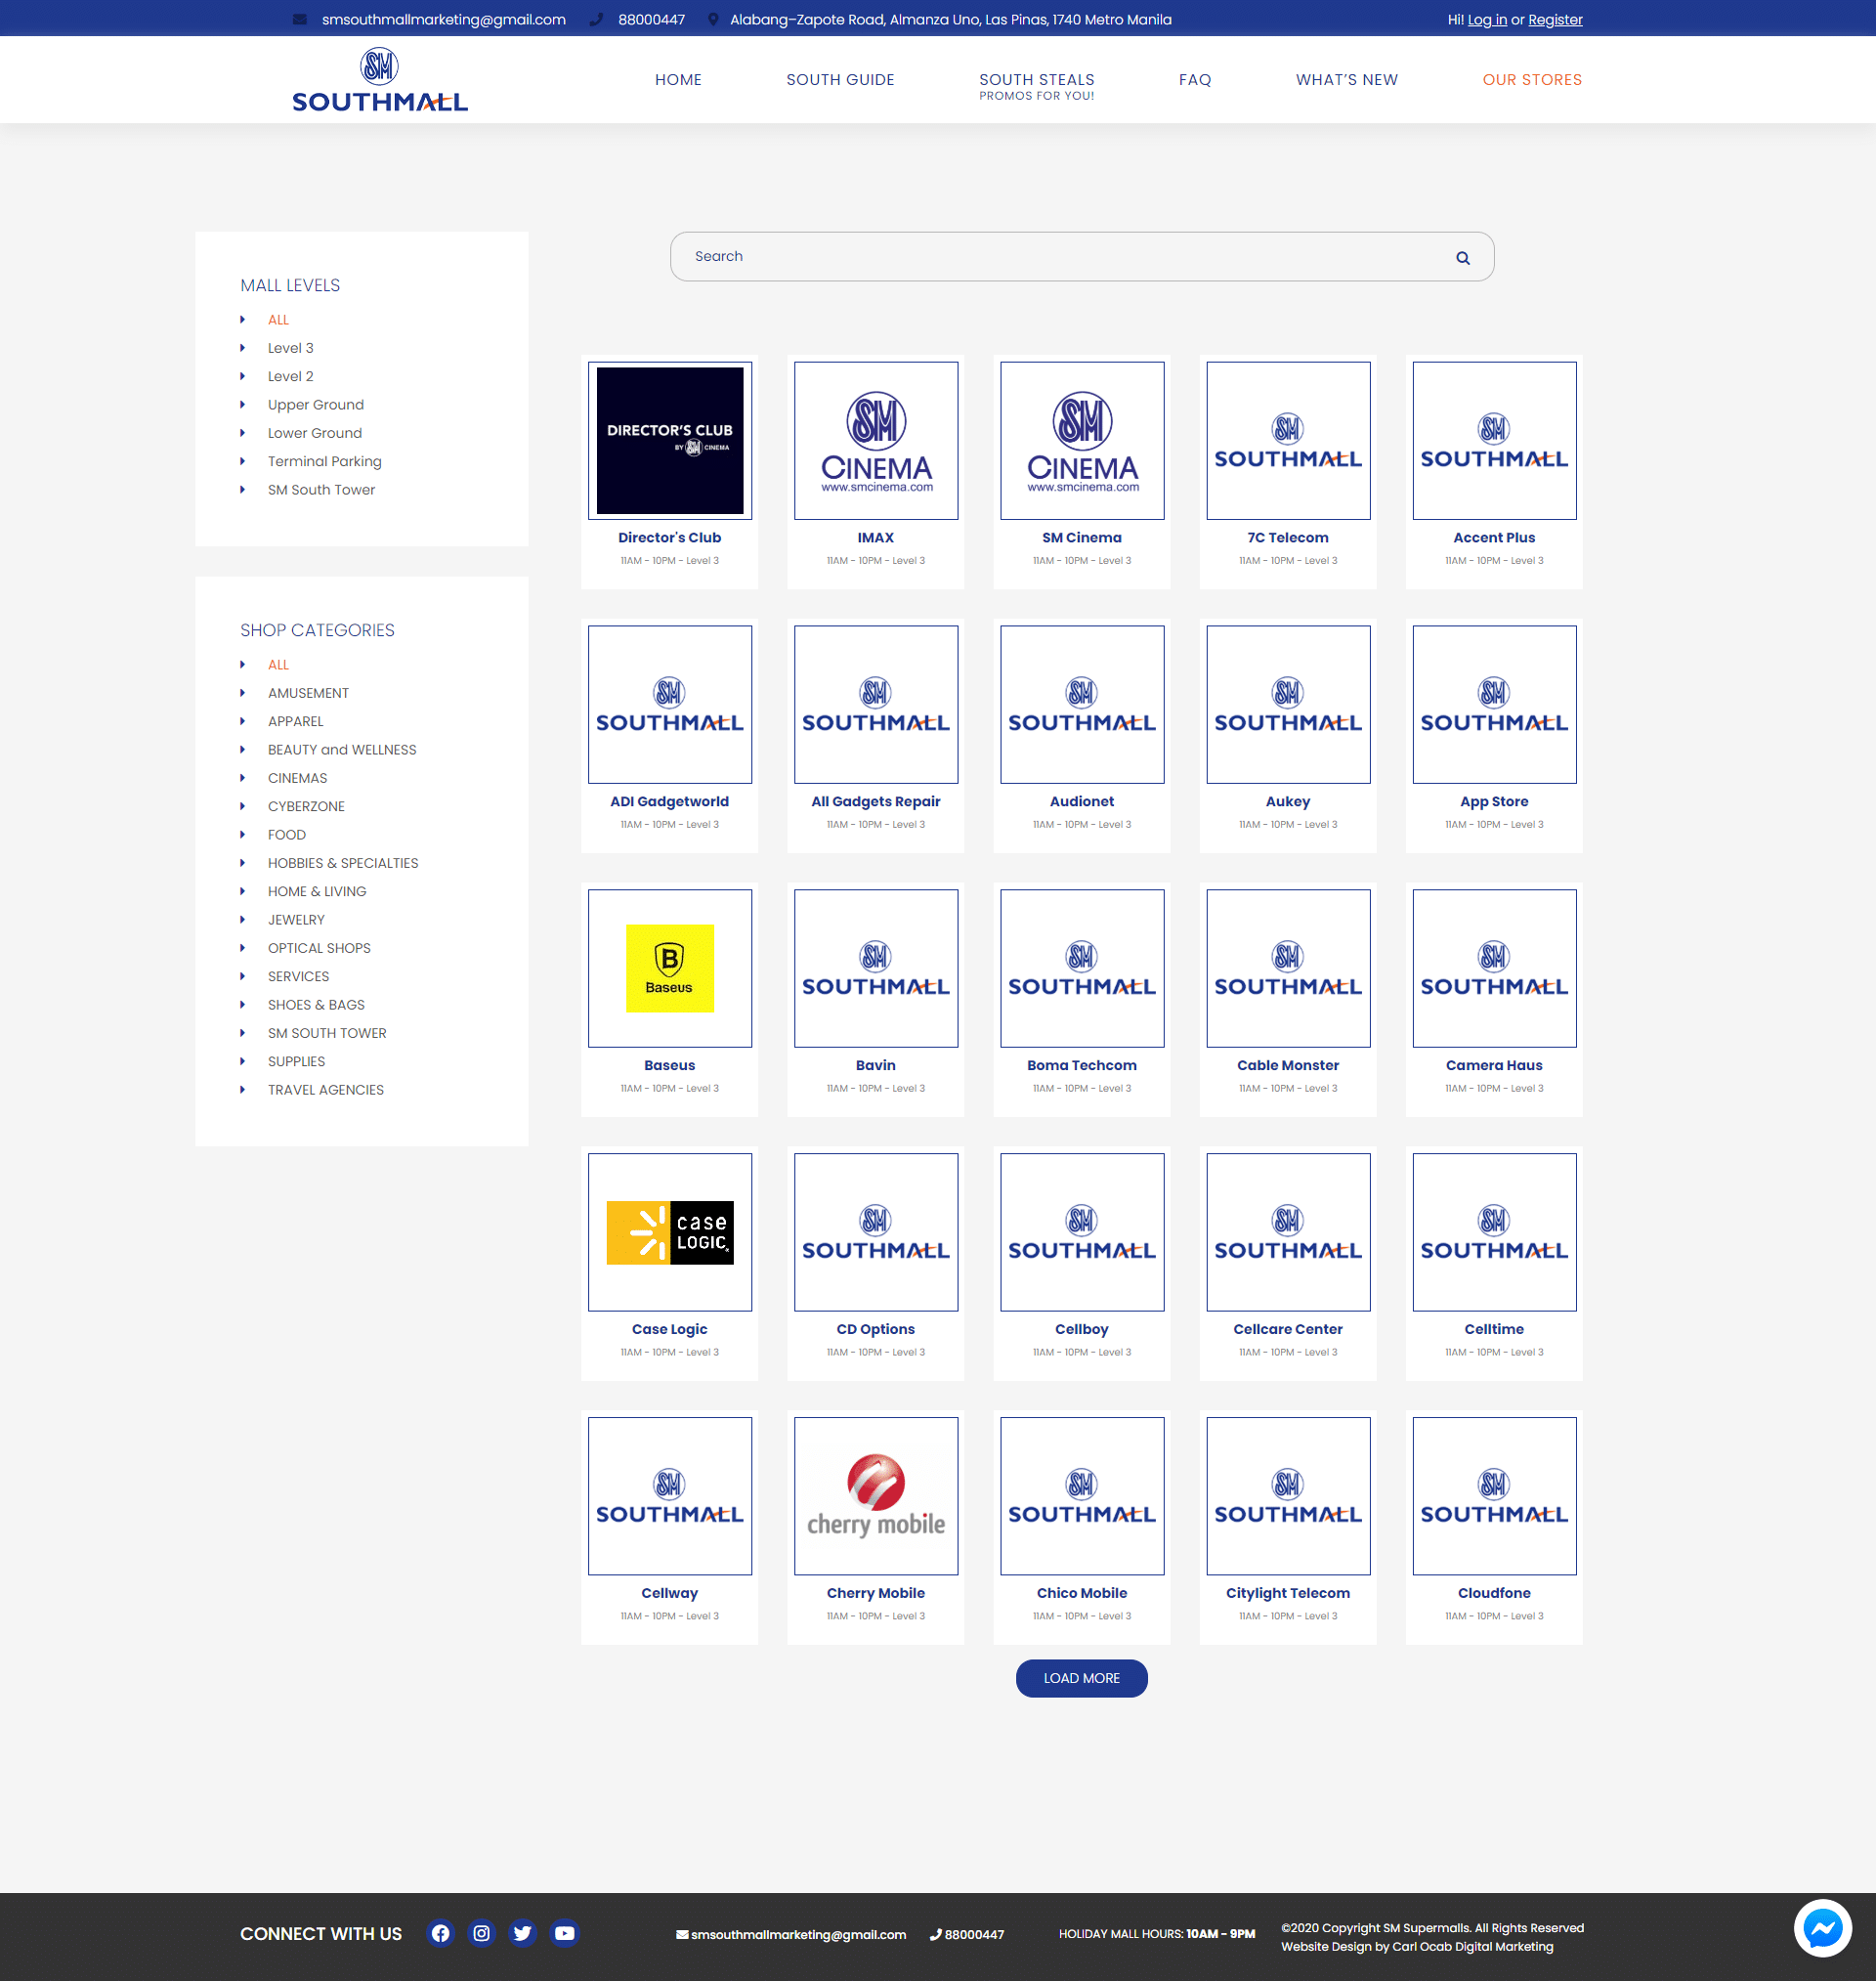Viewport: 1876px width, 1981px height.
Task: Click the Register link
Action: click(1555, 20)
